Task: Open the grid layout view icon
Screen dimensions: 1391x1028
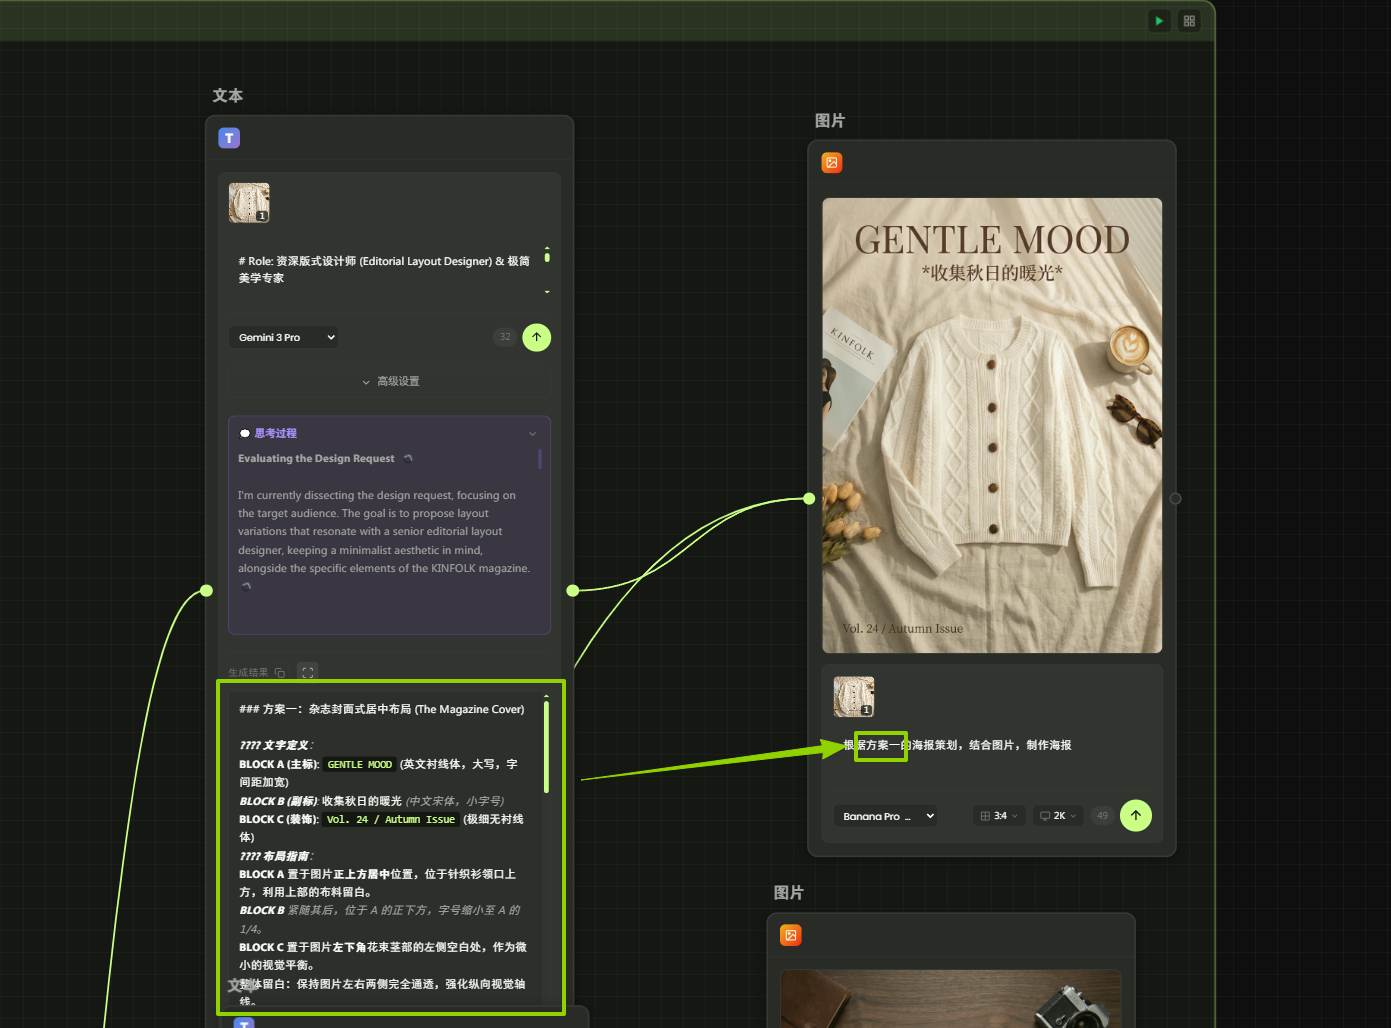Action: (x=1189, y=21)
